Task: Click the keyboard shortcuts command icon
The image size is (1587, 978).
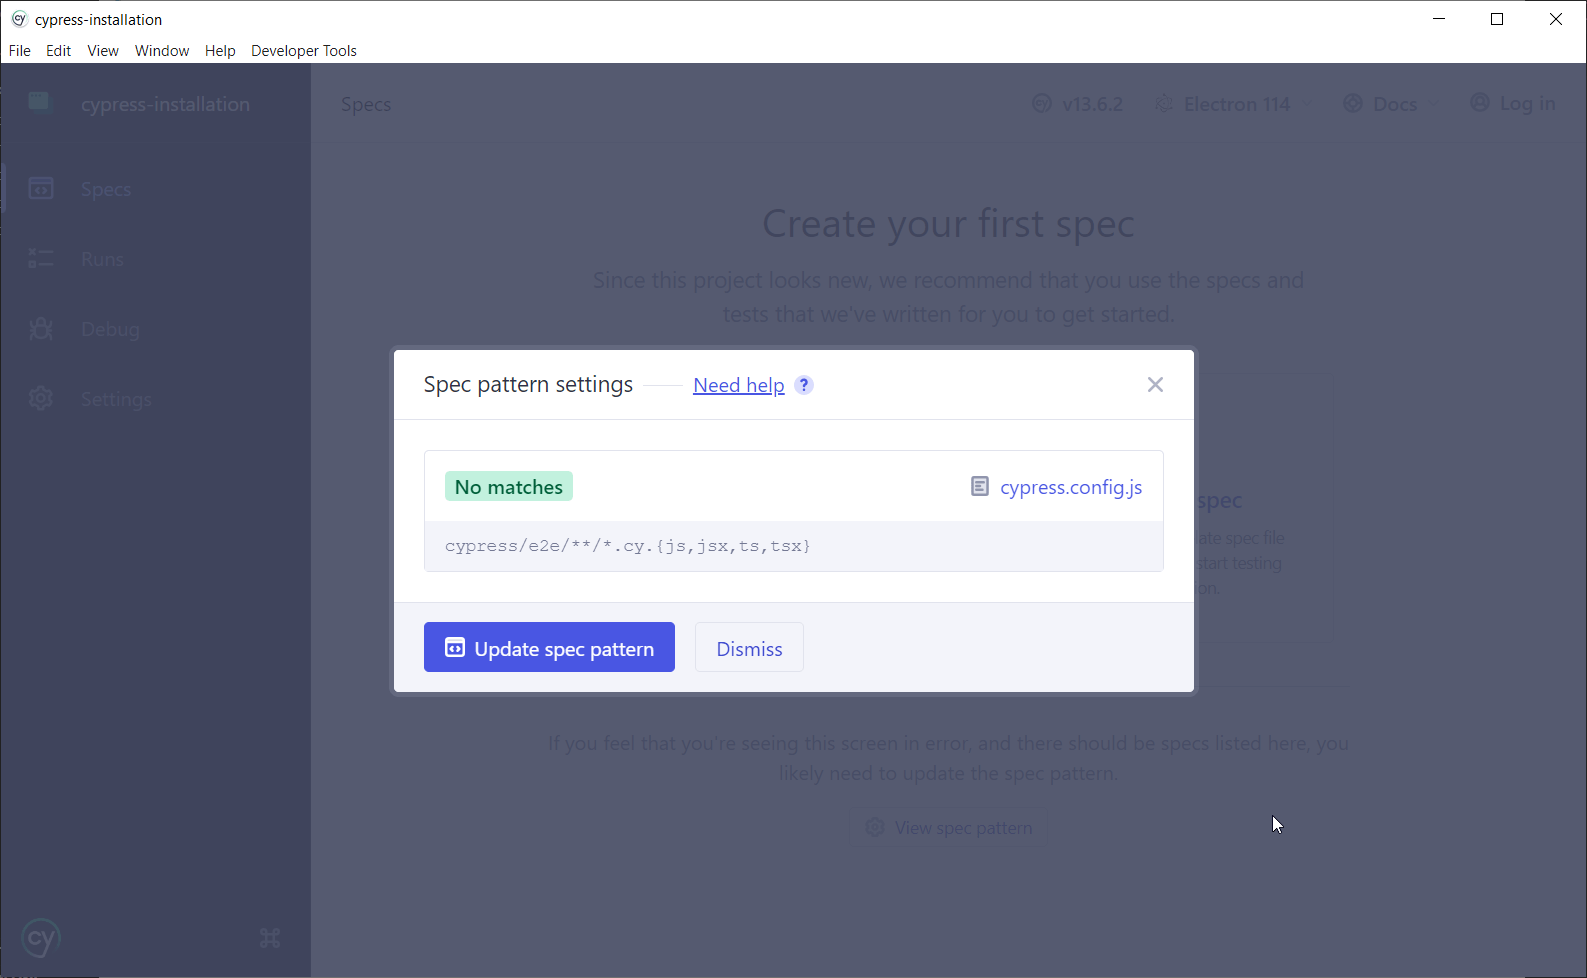Action: (x=270, y=938)
